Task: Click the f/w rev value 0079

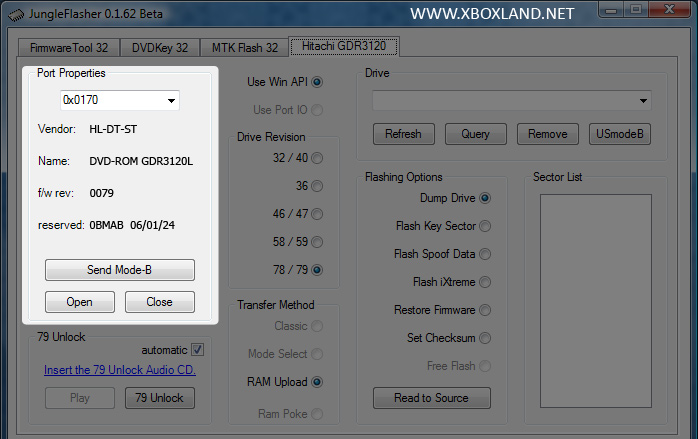Action: [101, 193]
